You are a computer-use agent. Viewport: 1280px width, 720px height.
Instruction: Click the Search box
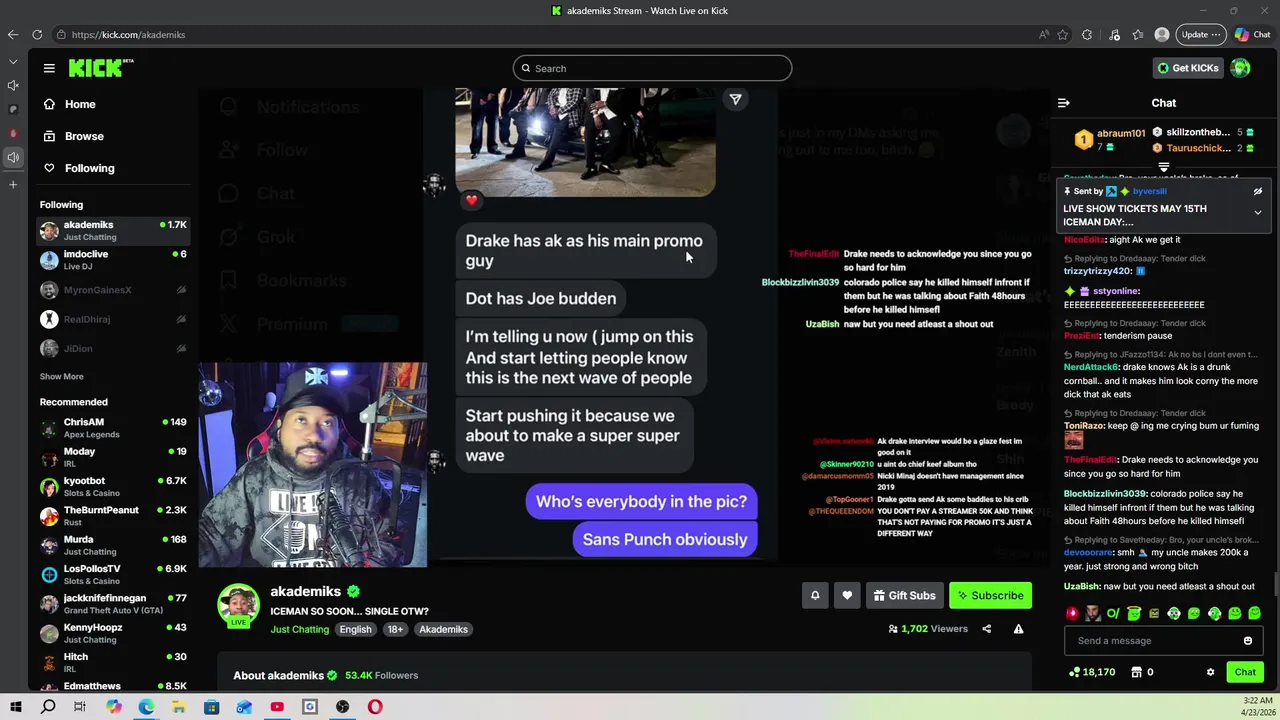coord(652,68)
